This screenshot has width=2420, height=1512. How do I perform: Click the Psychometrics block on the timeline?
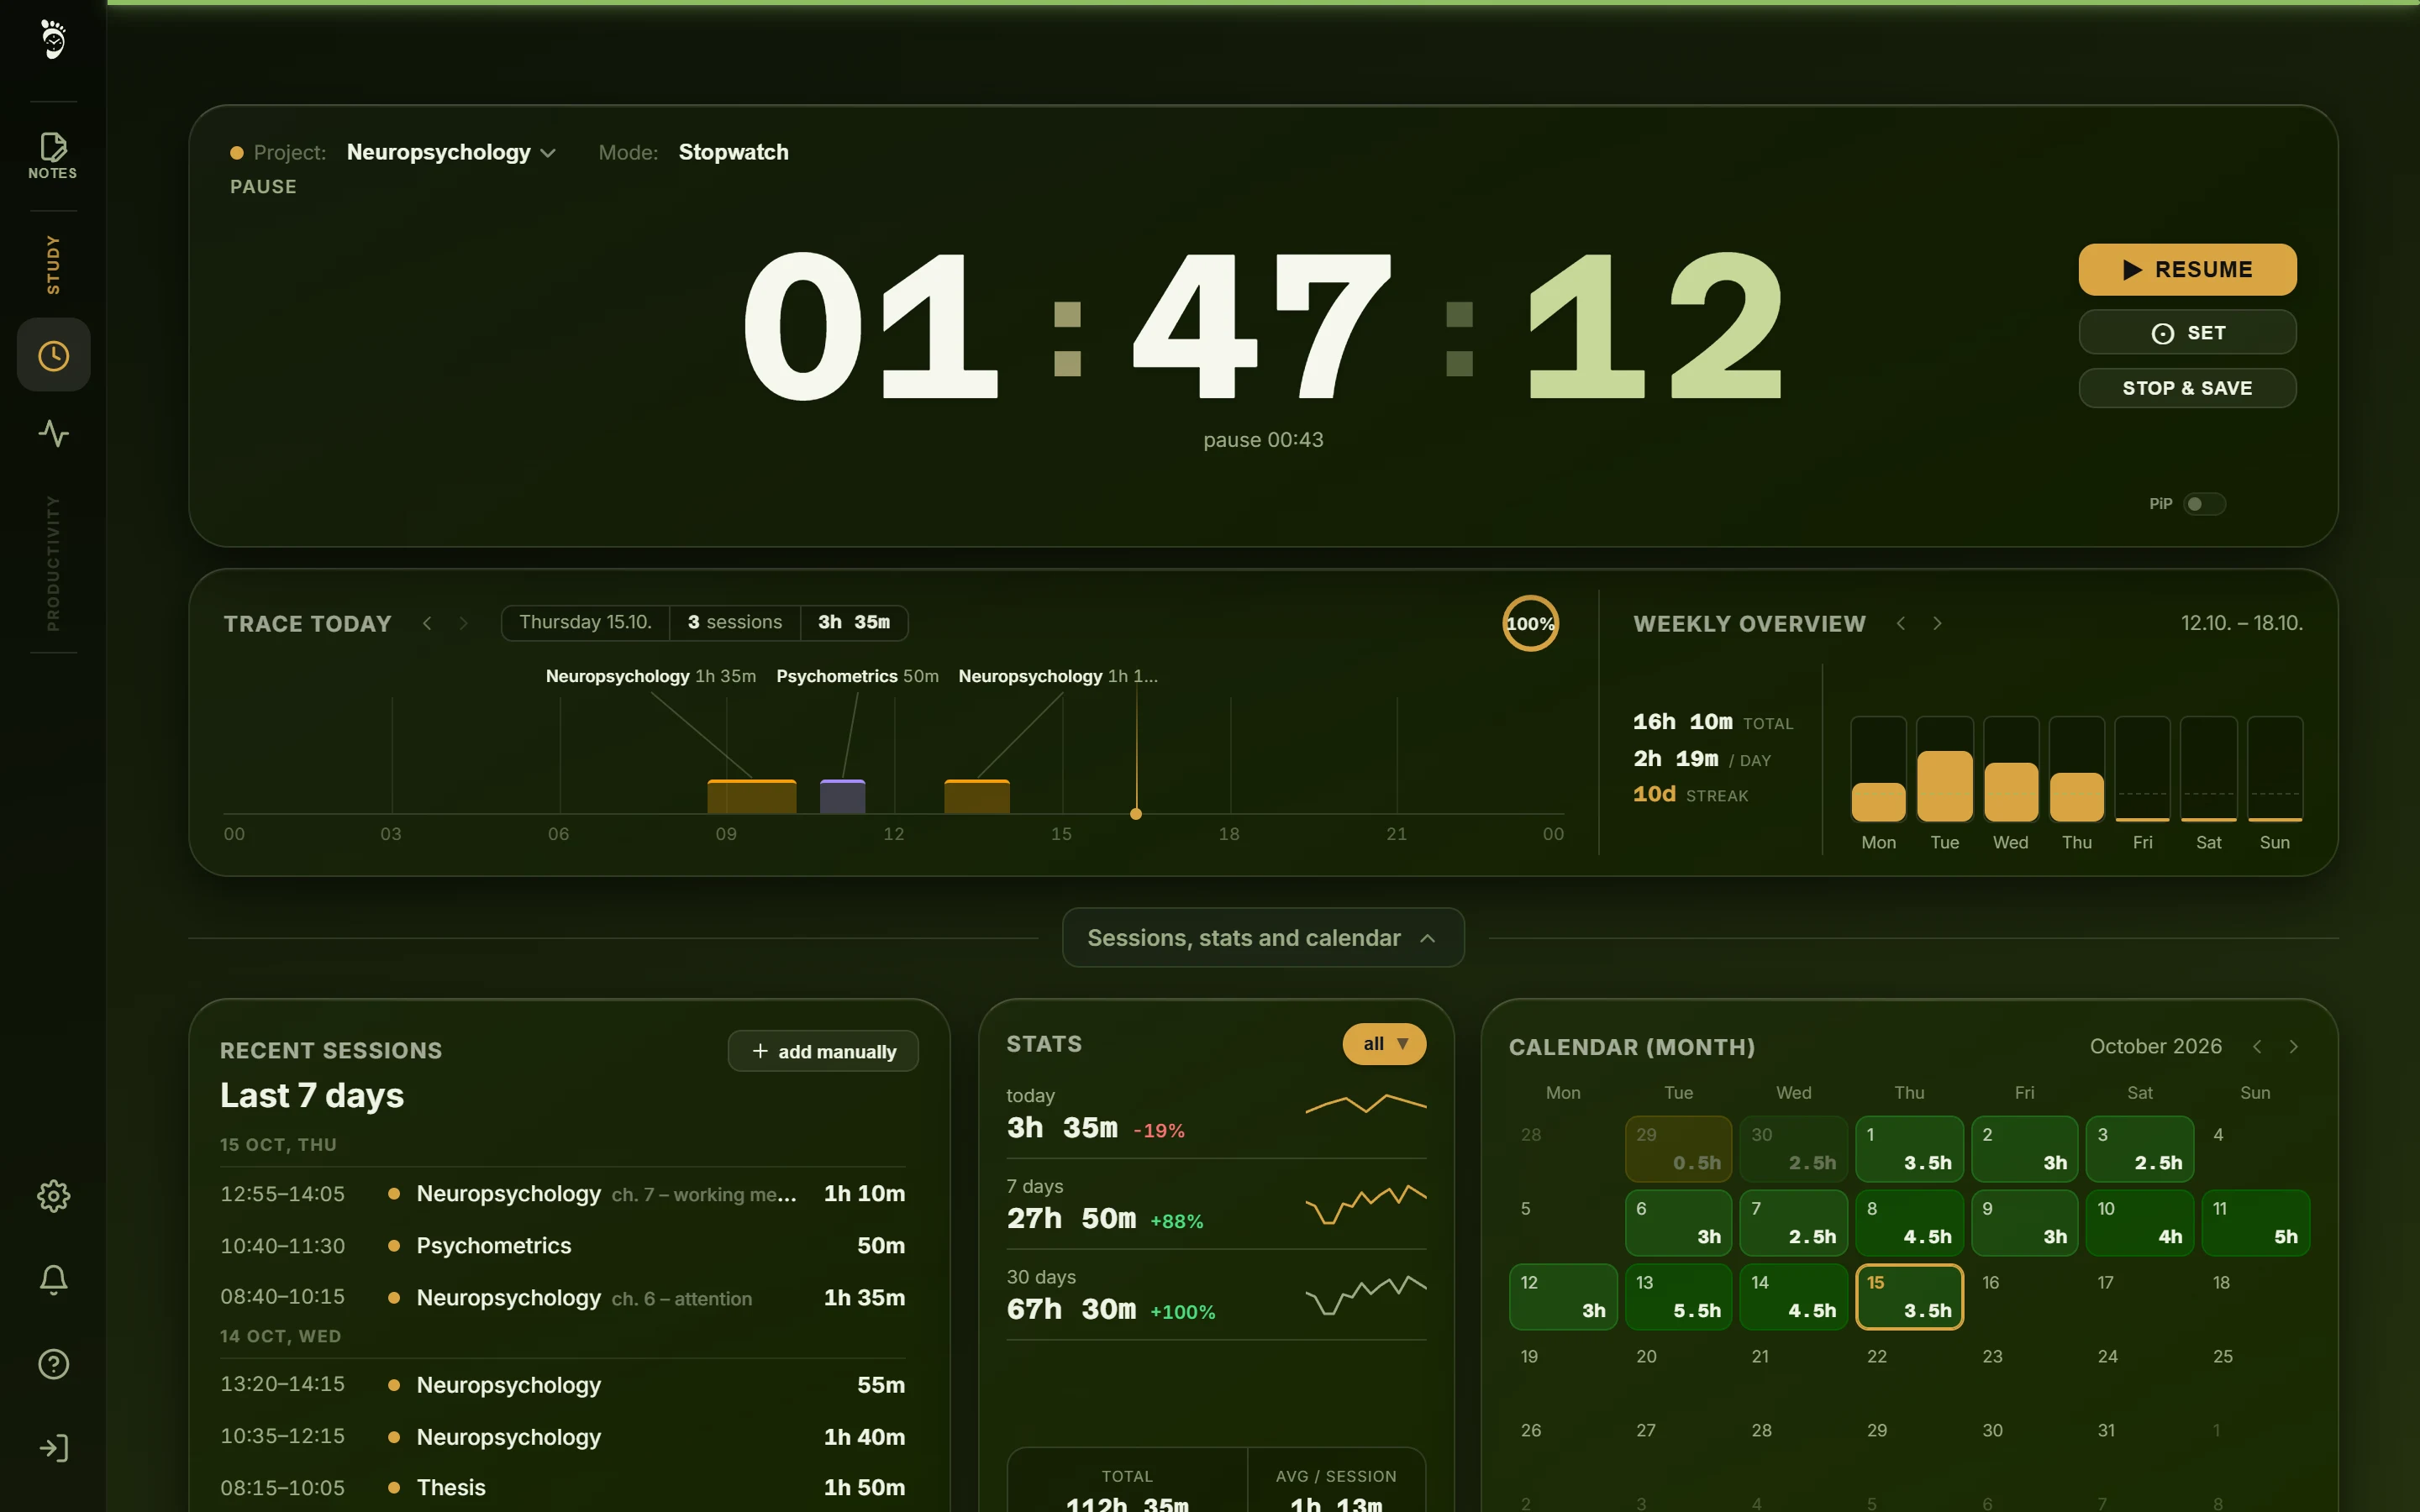point(842,796)
